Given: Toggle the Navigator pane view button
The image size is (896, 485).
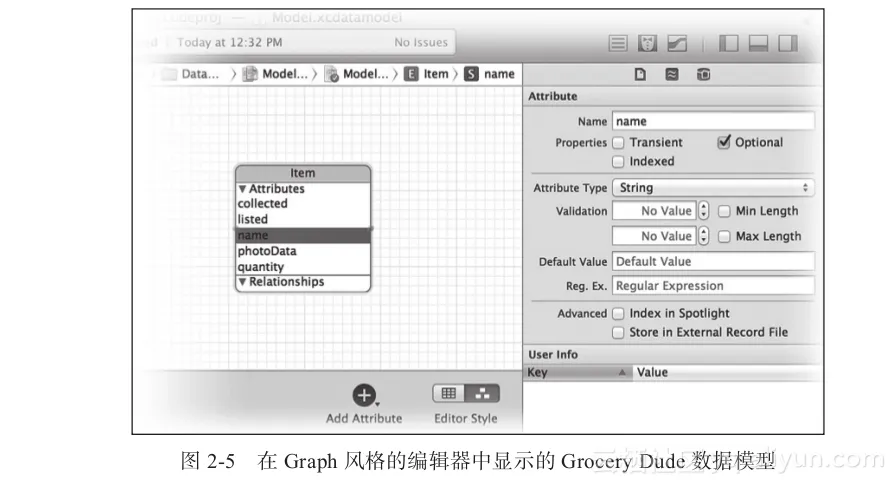Looking at the screenshot, I should (x=729, y=43).
